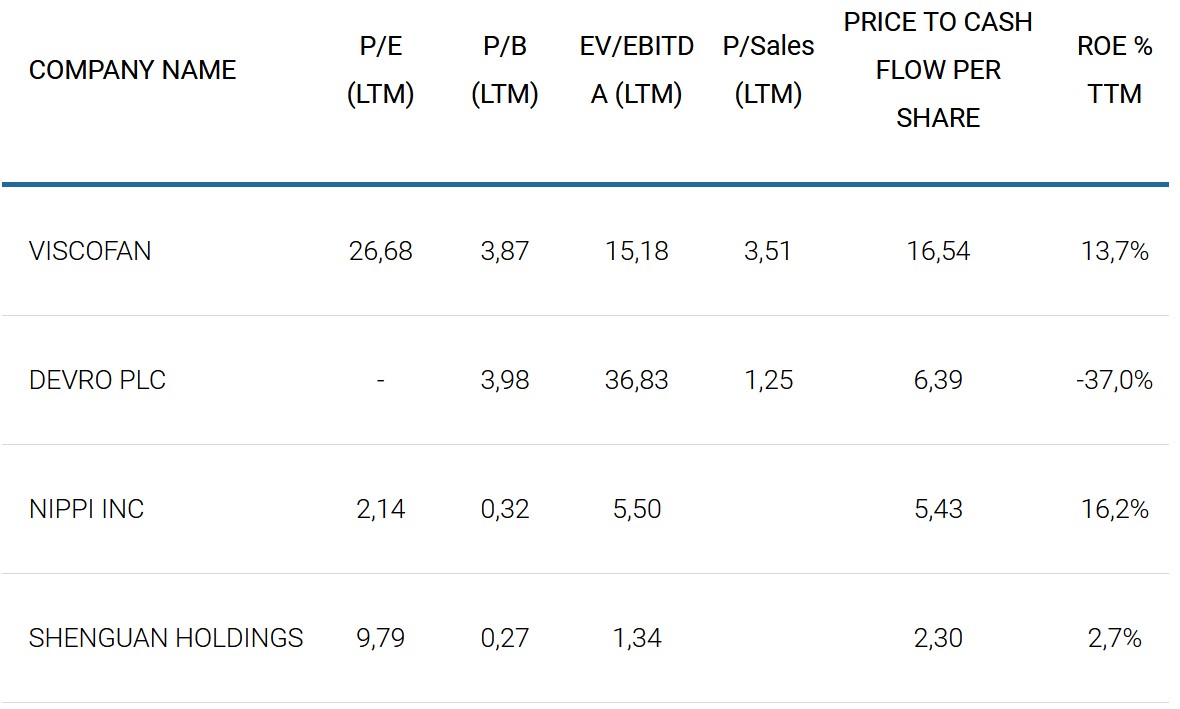1180x709 pixels.
Task: Click DEVRO PLC's ROE value -37,0%
Action: (1114, 380)
